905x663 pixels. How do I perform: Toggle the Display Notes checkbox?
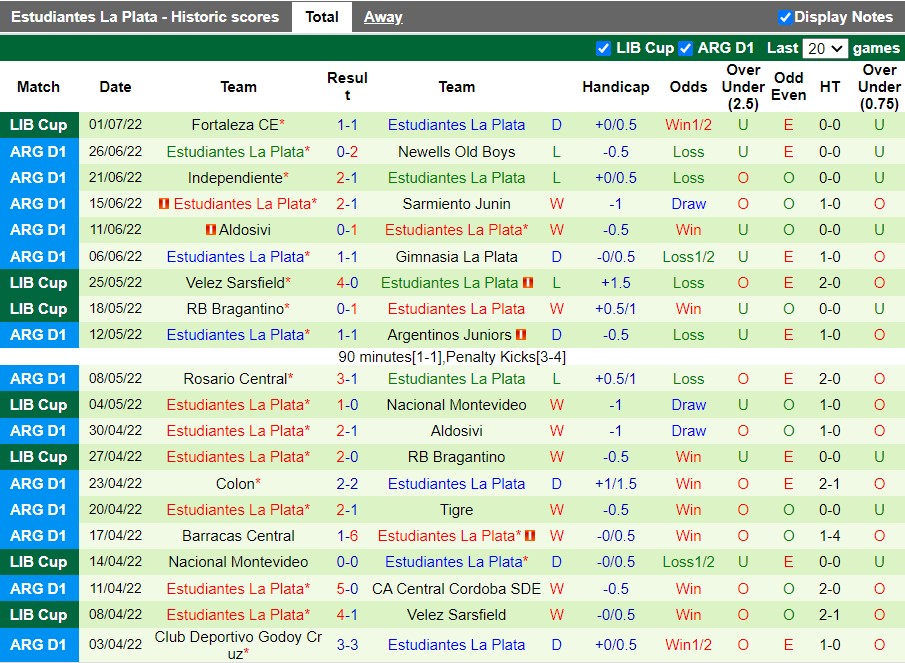[785, 17]
